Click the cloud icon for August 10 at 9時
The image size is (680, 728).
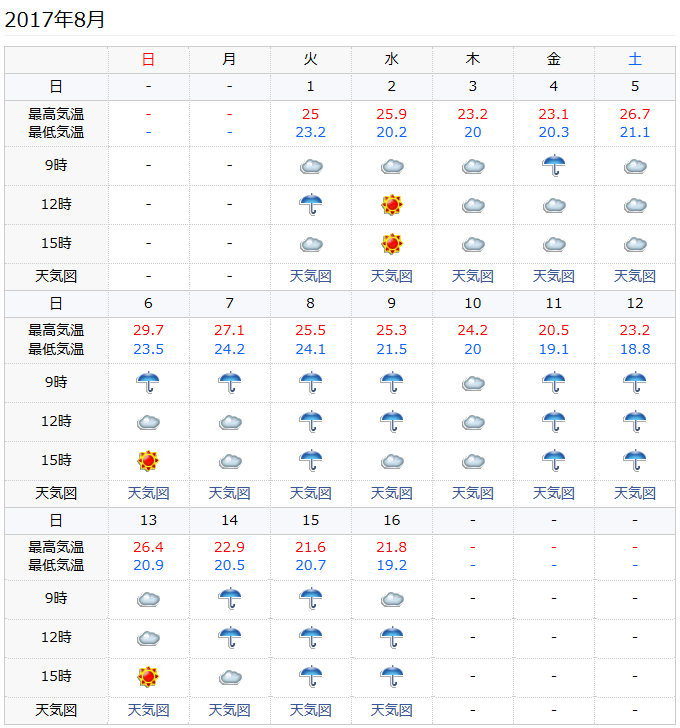click(473, 384)
